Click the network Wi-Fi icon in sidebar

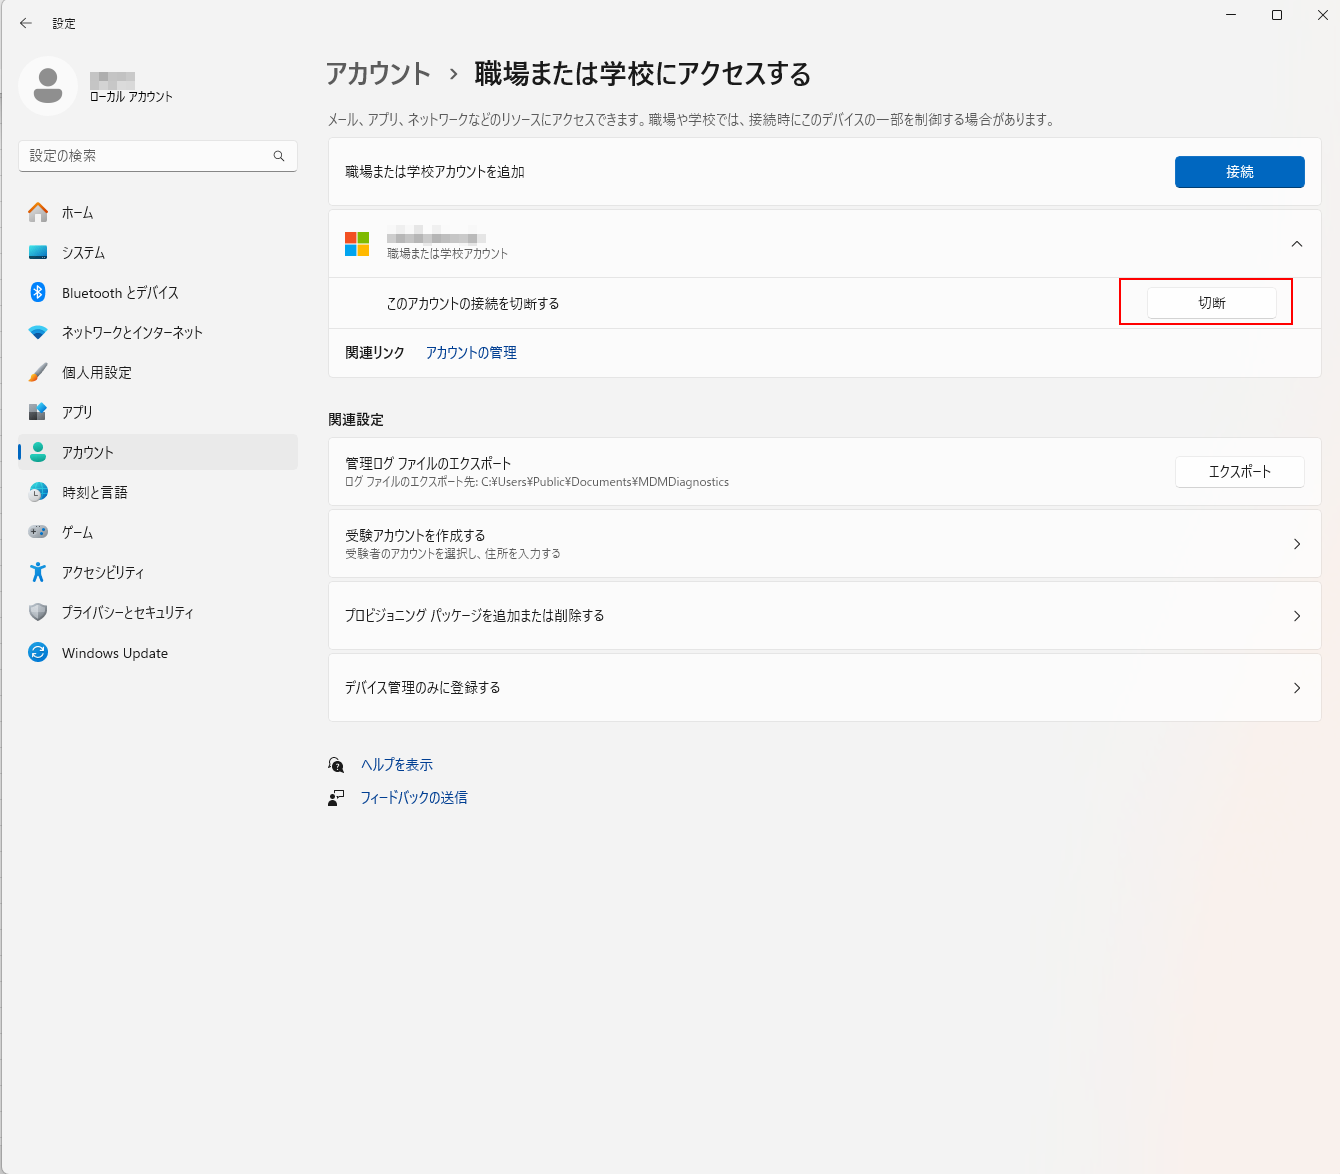pos(38,332)
